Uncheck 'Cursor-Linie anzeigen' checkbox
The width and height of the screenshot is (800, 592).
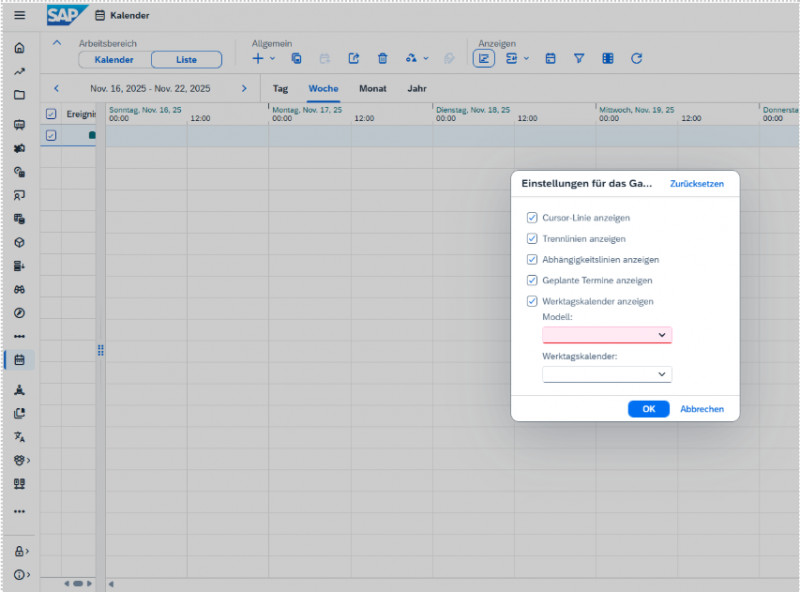click(x=532, y=217)
